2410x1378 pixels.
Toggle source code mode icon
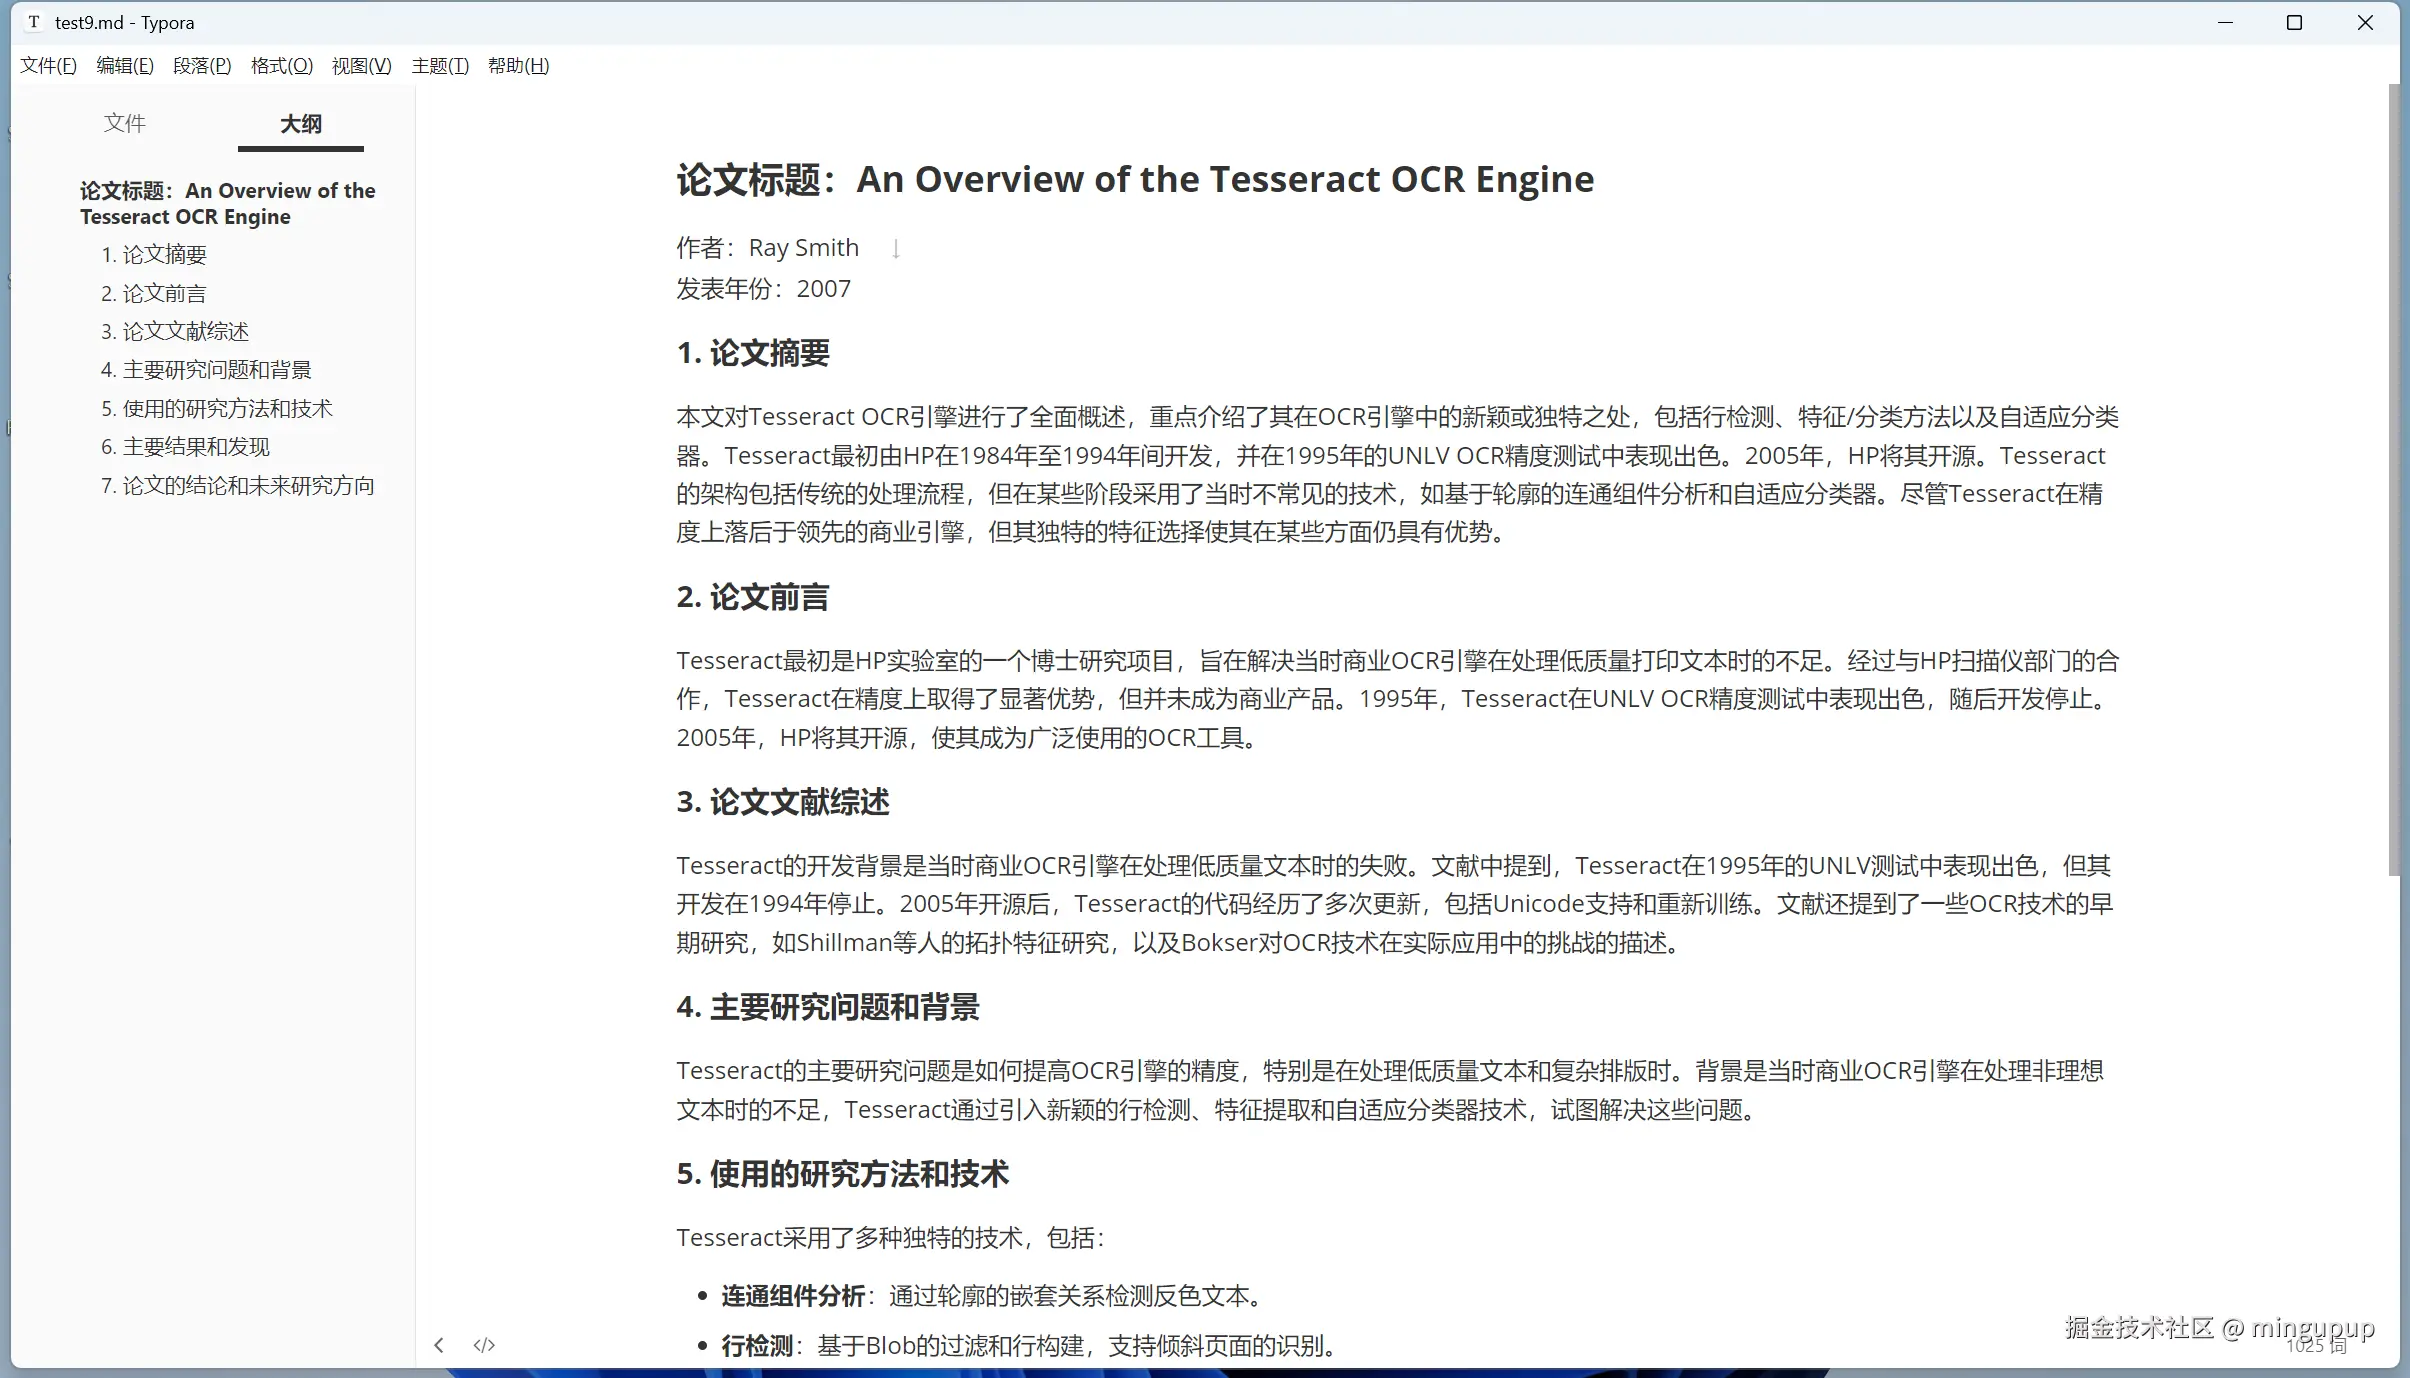484,1345
